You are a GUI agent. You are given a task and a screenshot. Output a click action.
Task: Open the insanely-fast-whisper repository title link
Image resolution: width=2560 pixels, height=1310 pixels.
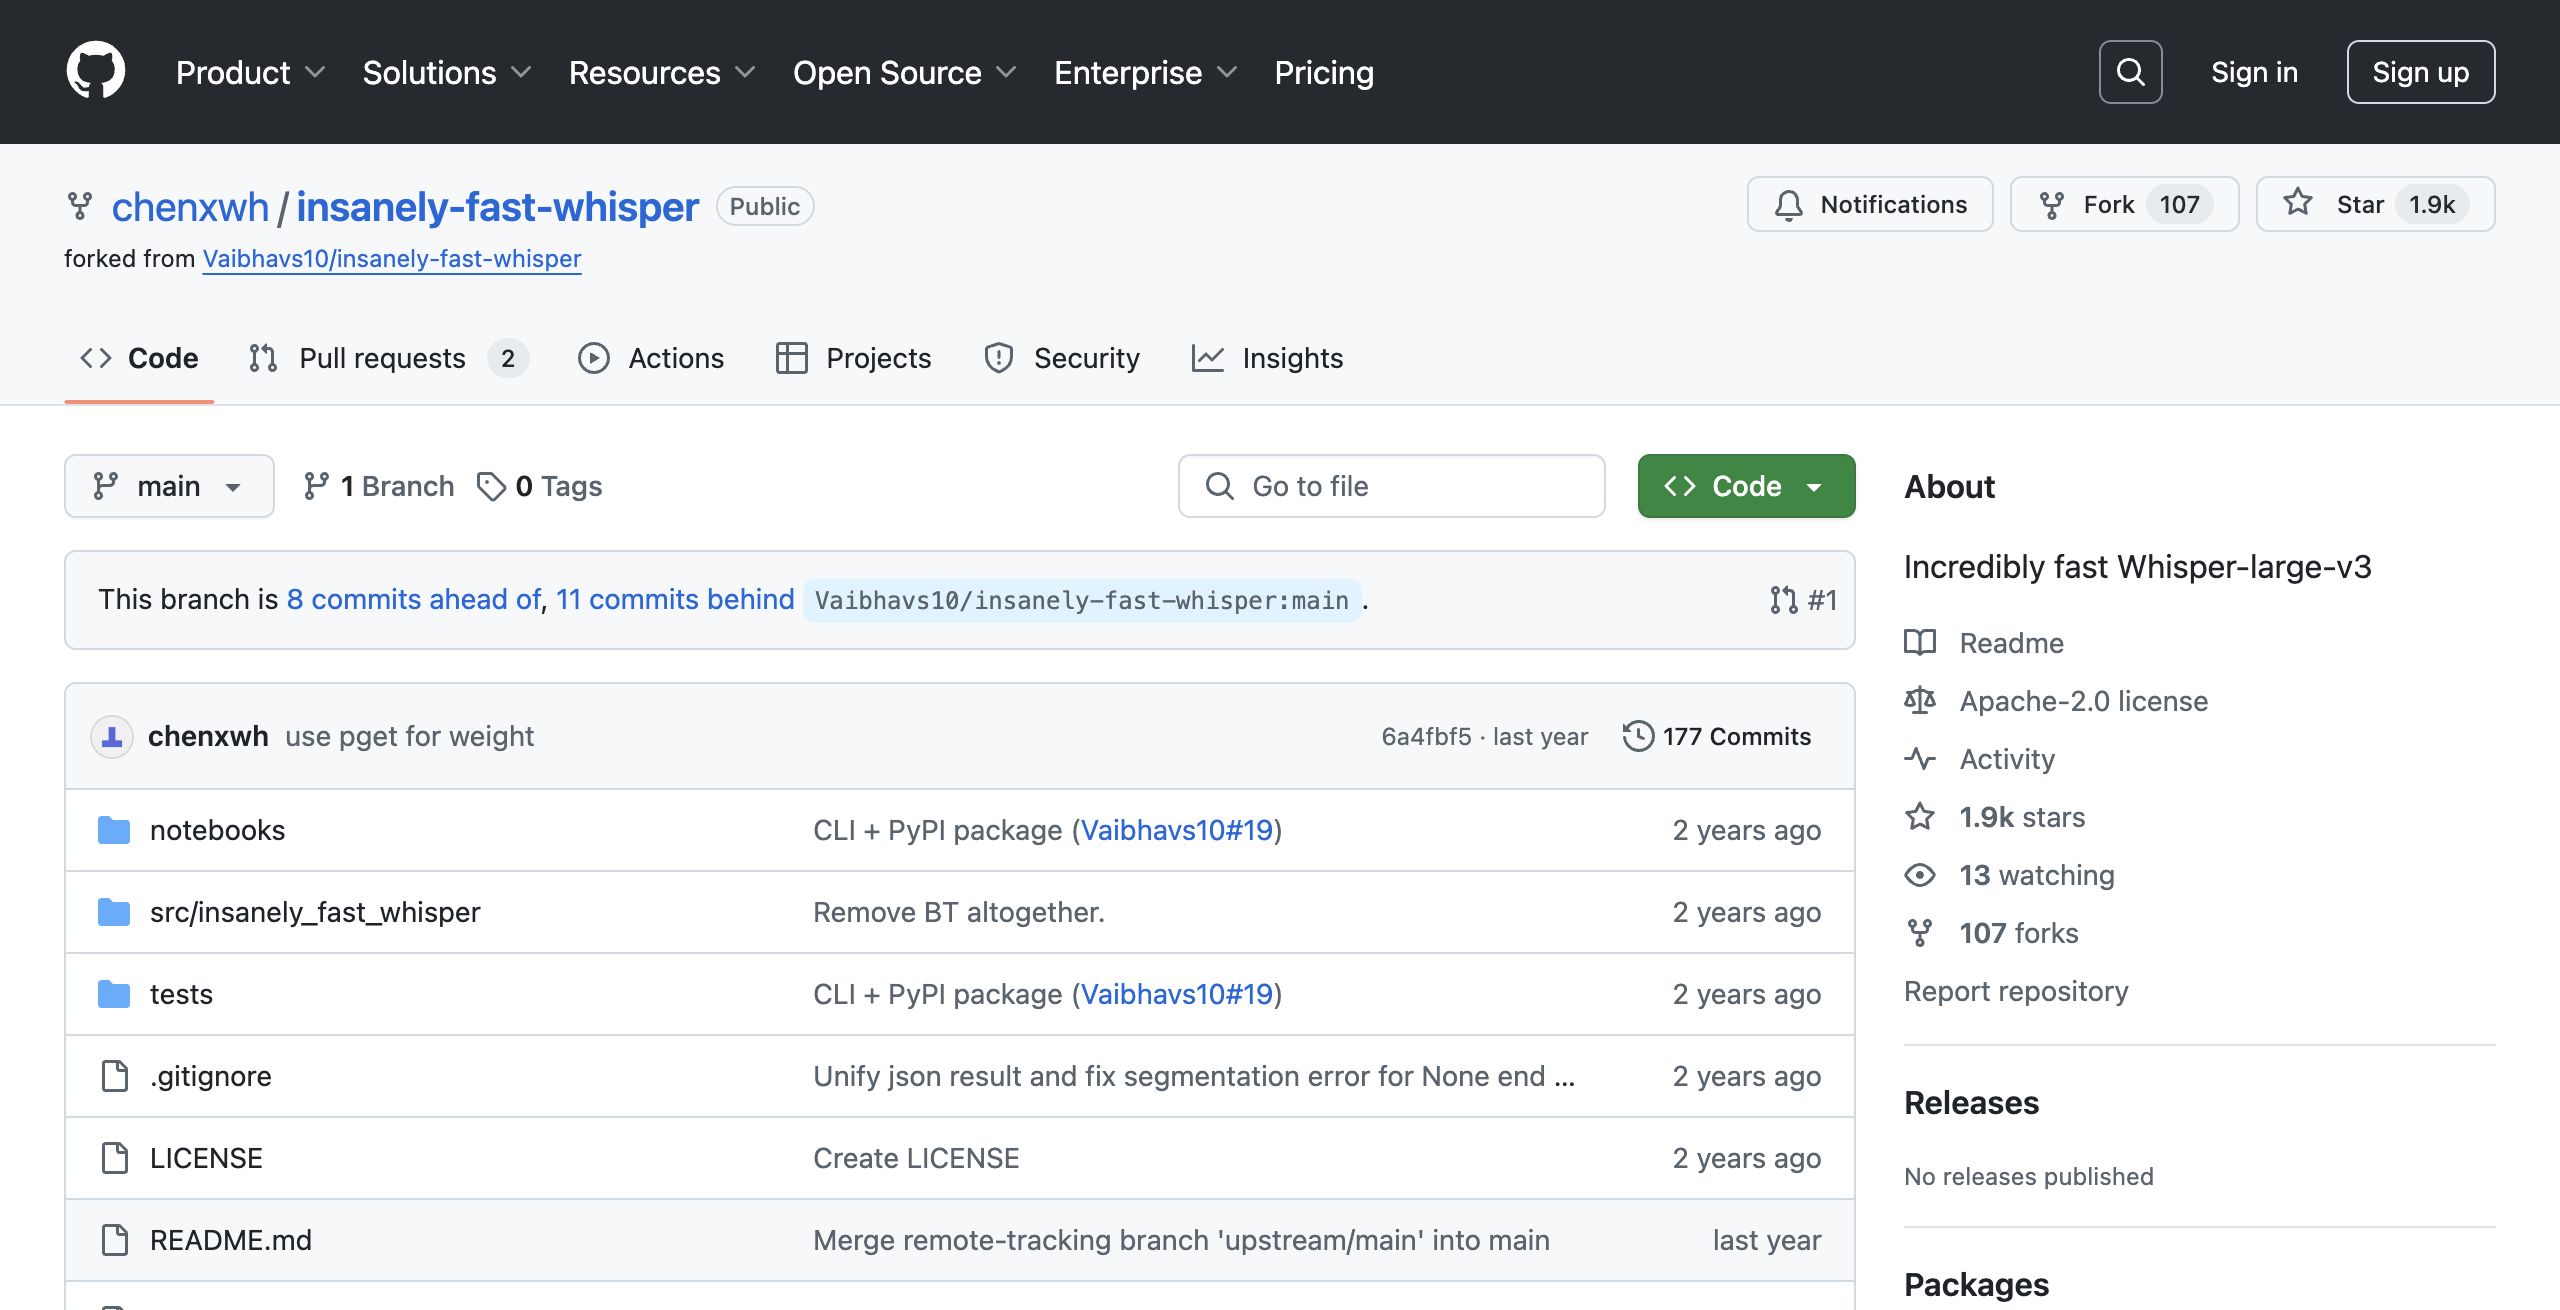pyautogui.click(x=497, y=207)
